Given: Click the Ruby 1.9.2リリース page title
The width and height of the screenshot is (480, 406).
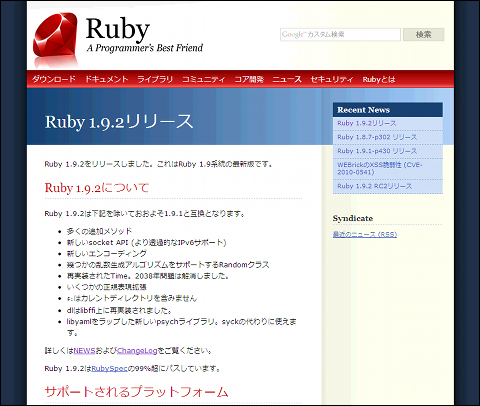Looking at the screenshot, I should pyautogui.click(x=119, y=121).
